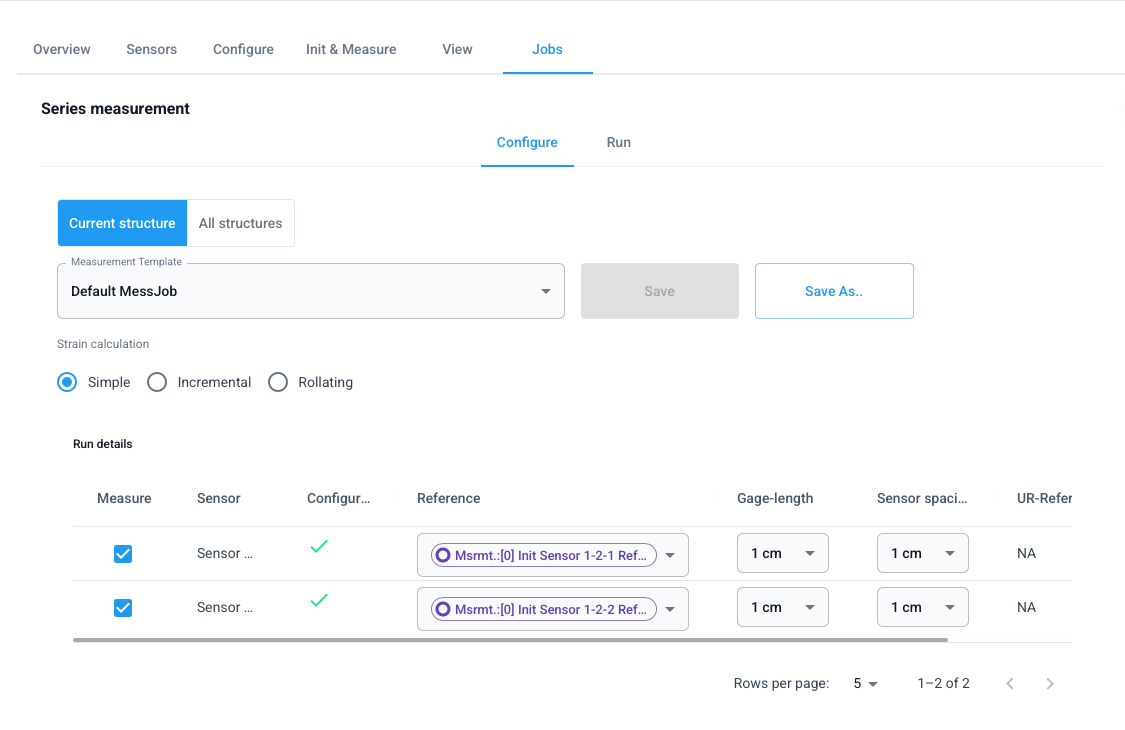Image resolution: width=1125 pixels, height=730 pixels.
Task: Go to the previous table page arrow
Action: coord(1010,683)
